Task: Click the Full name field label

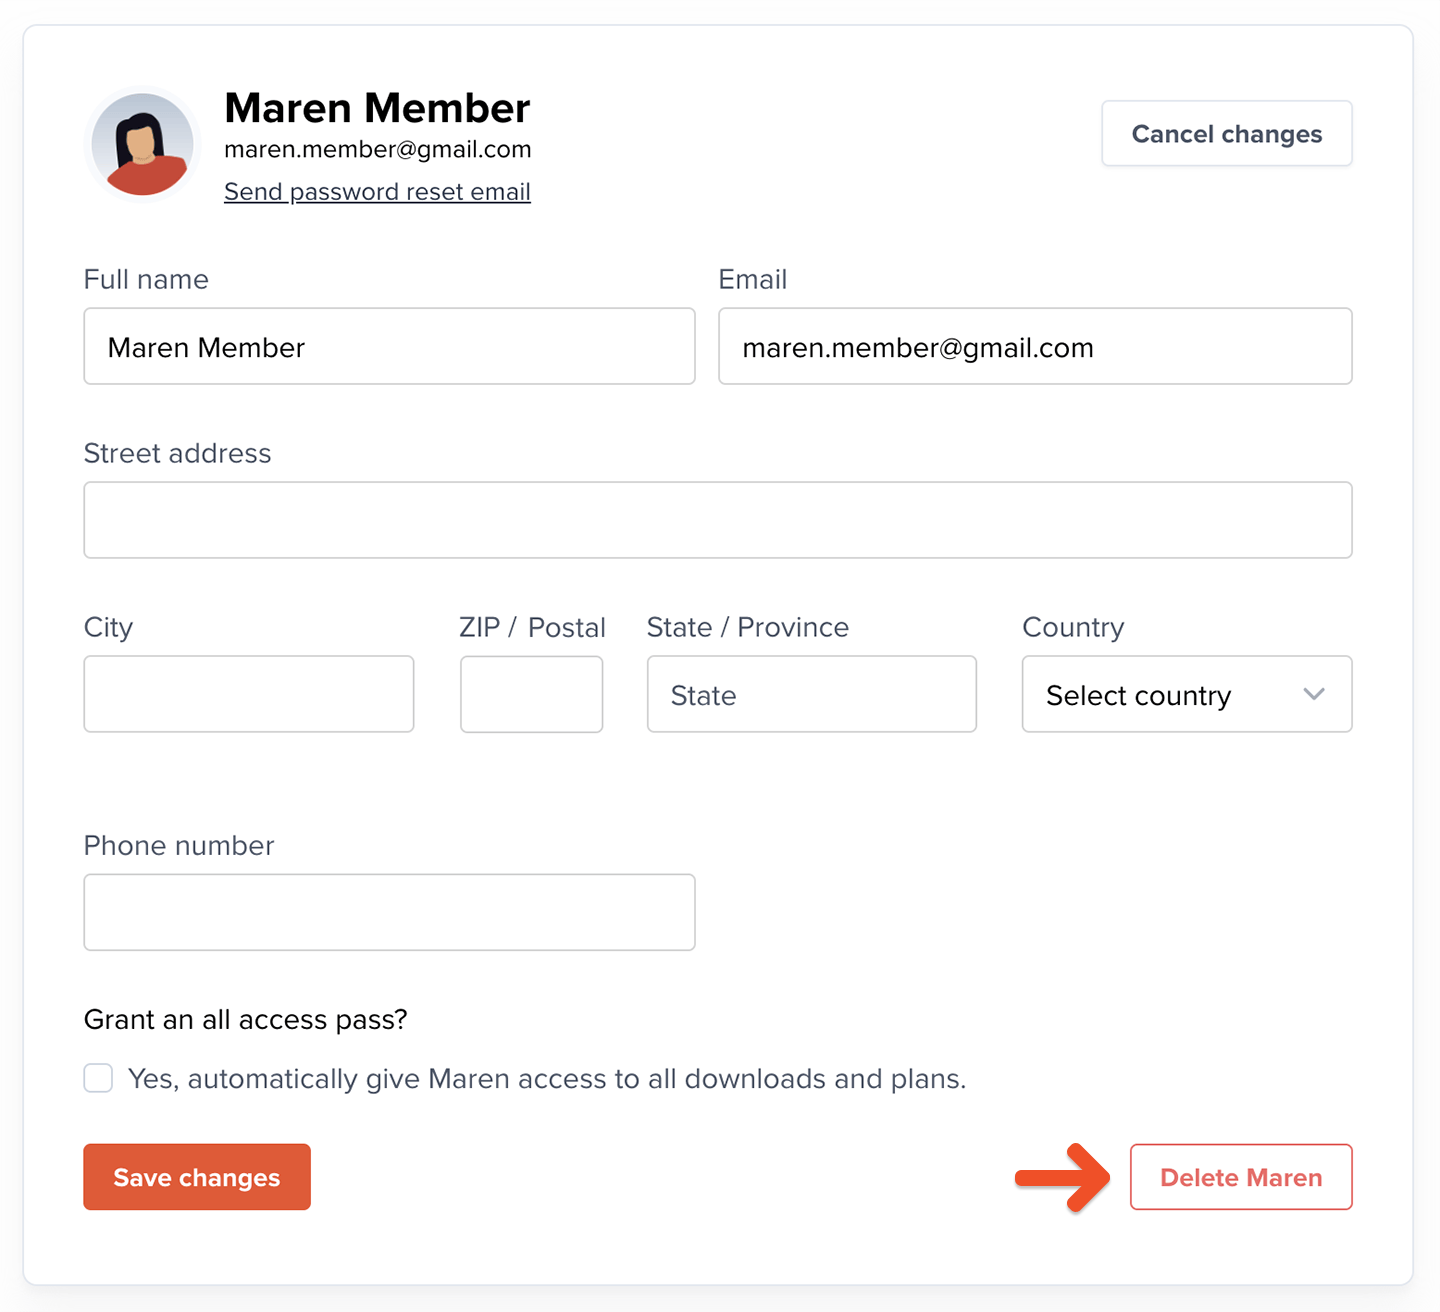Action: click(146, 280)
